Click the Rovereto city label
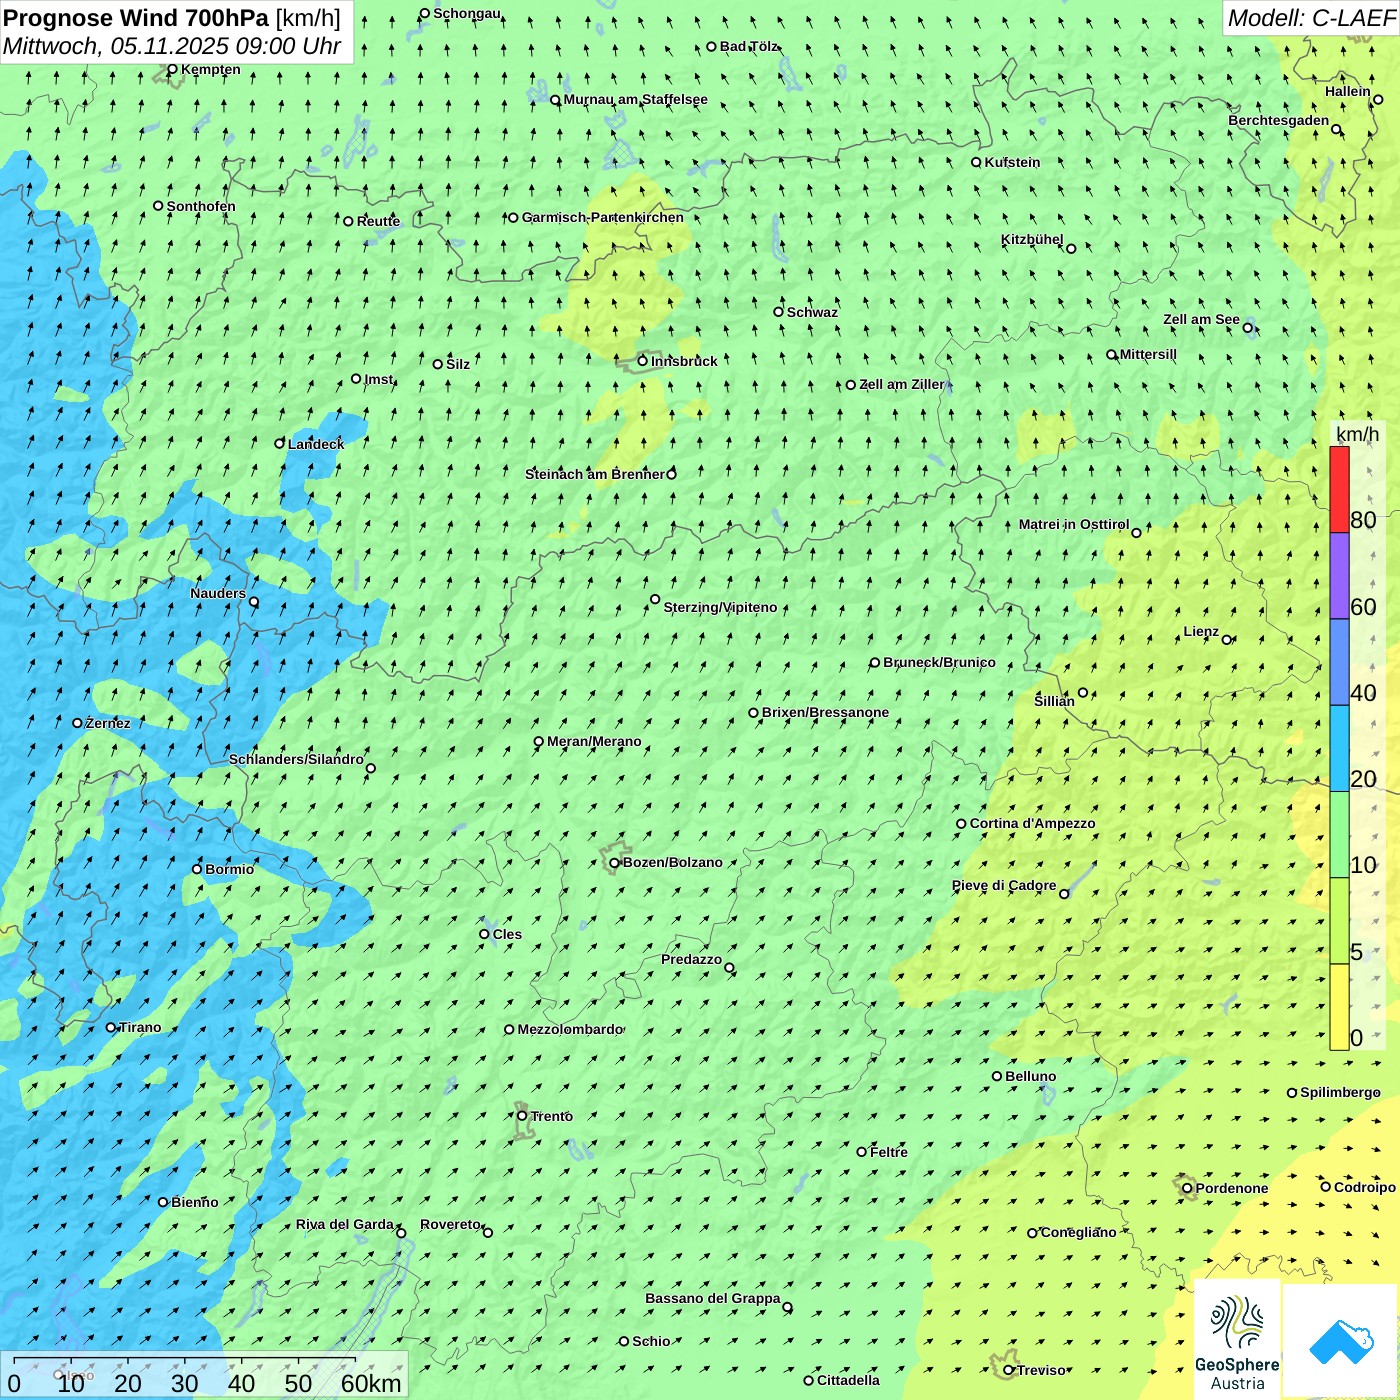This screenshot has width=1400, height=1400. [x=450, y=1224]
